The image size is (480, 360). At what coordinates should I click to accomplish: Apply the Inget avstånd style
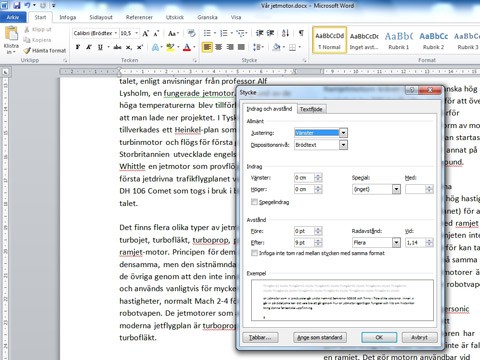coord(364,40)
